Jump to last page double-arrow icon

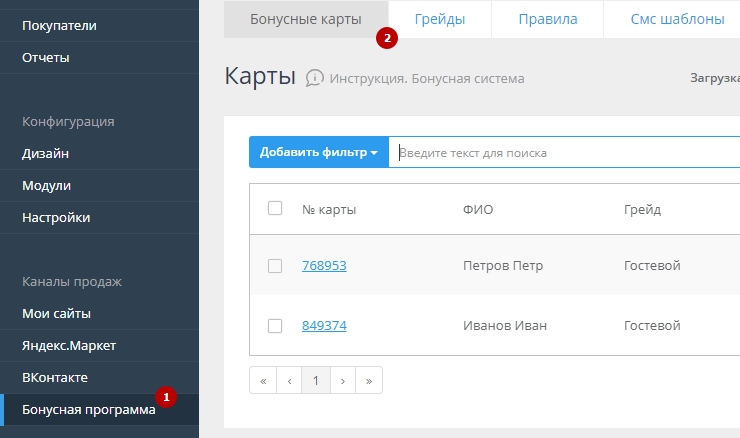click(369, 381)
